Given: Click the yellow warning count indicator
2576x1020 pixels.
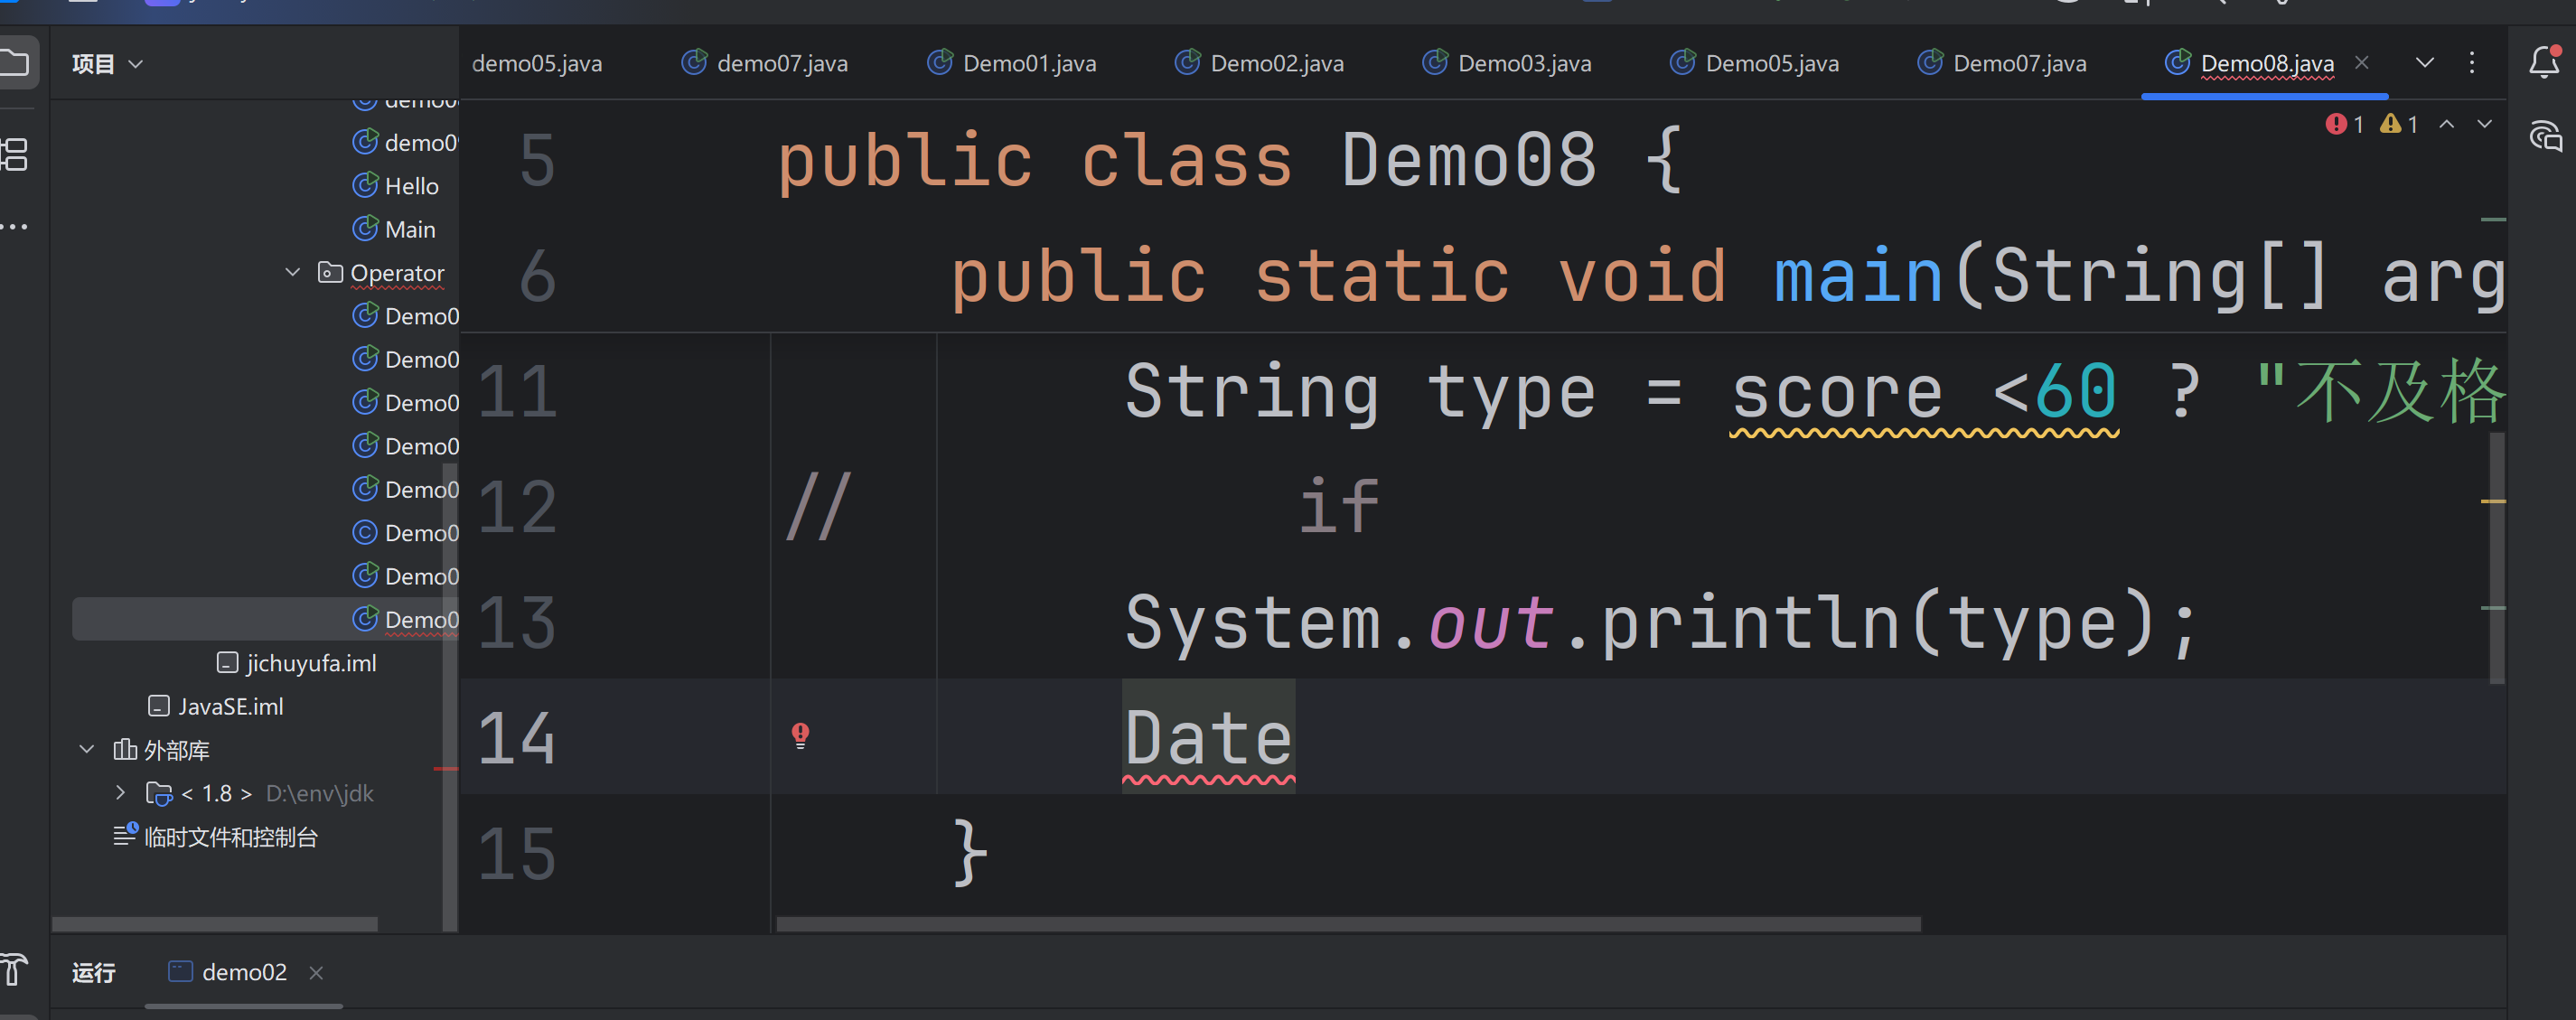Looking at the screenshot, I should click(x=2398, y=124).
